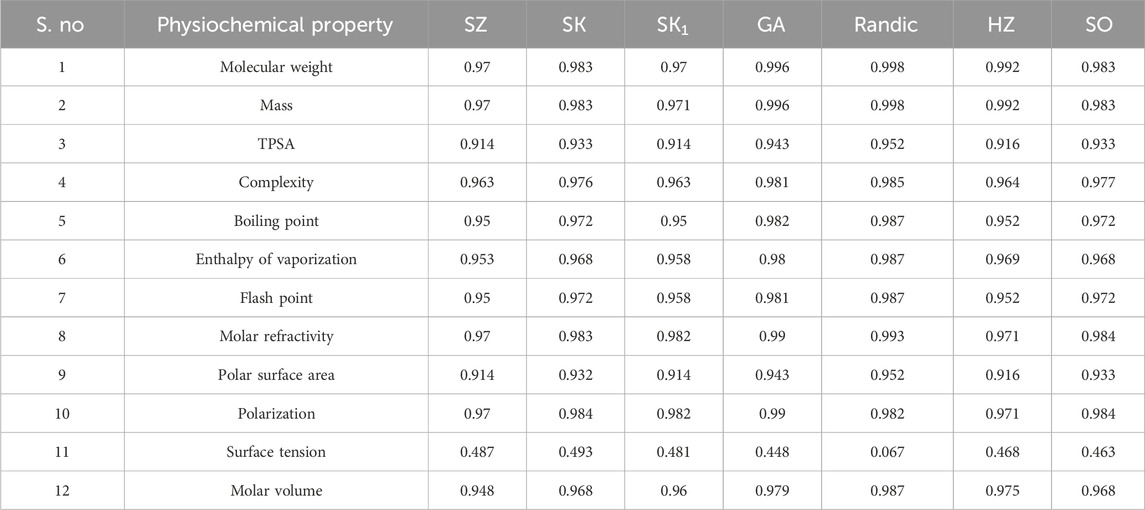
Task: Select the "Boiling point" row label
Action: pyautogui.click(x=276, y=221)
